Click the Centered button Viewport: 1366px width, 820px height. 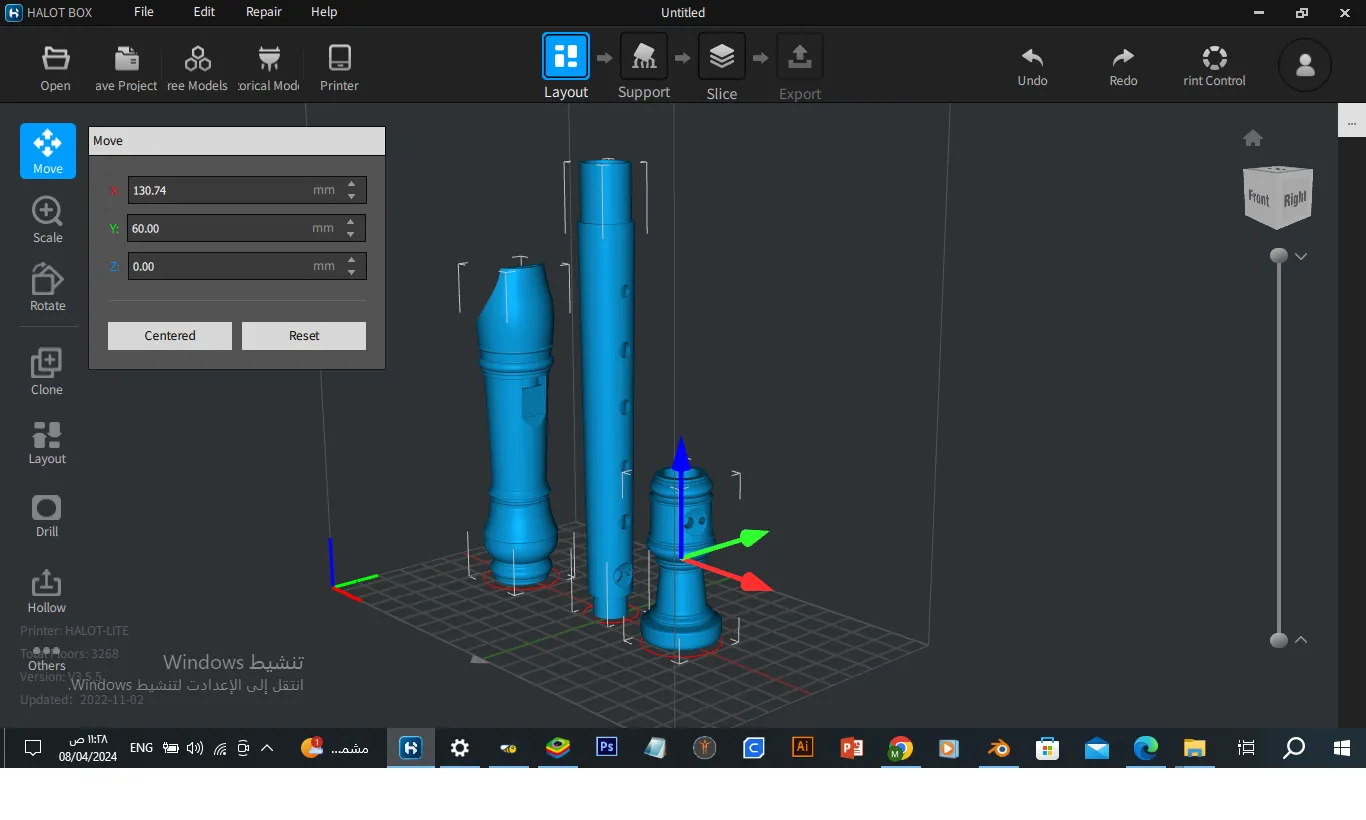tap(170, 336)
